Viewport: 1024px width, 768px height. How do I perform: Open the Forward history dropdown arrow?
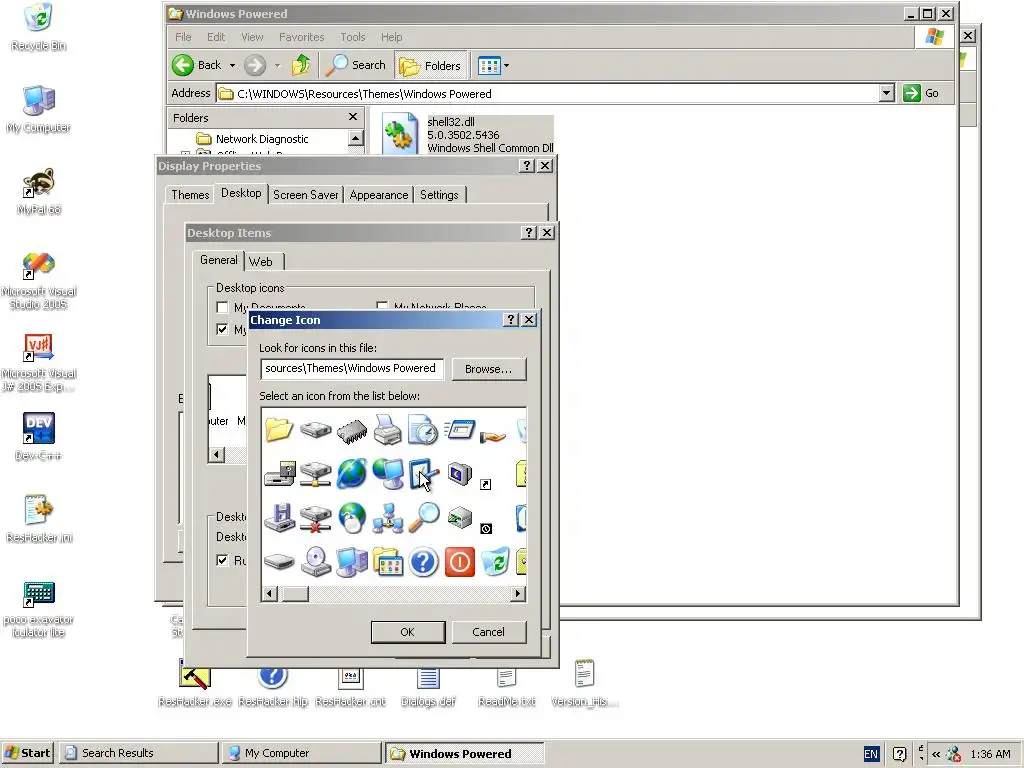[x=277, y=65]
